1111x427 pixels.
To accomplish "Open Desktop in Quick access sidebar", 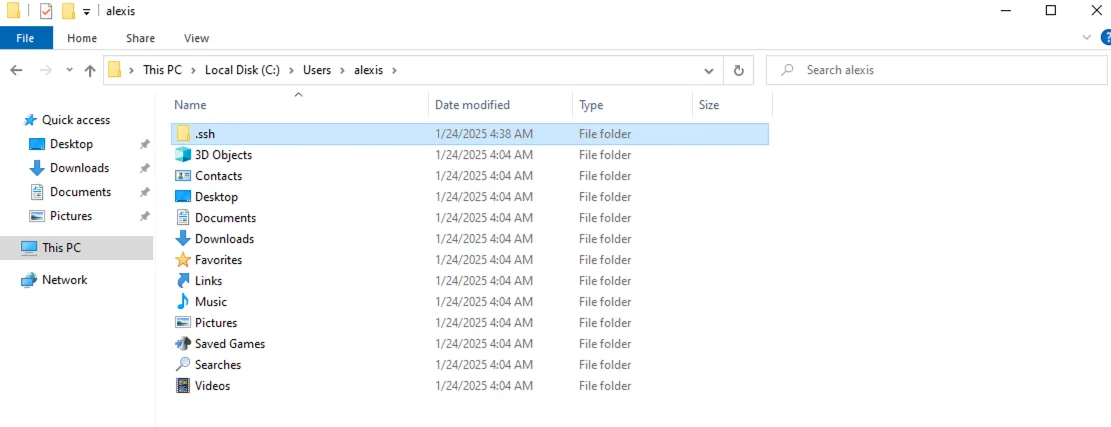I will click(x=71, y=144).
